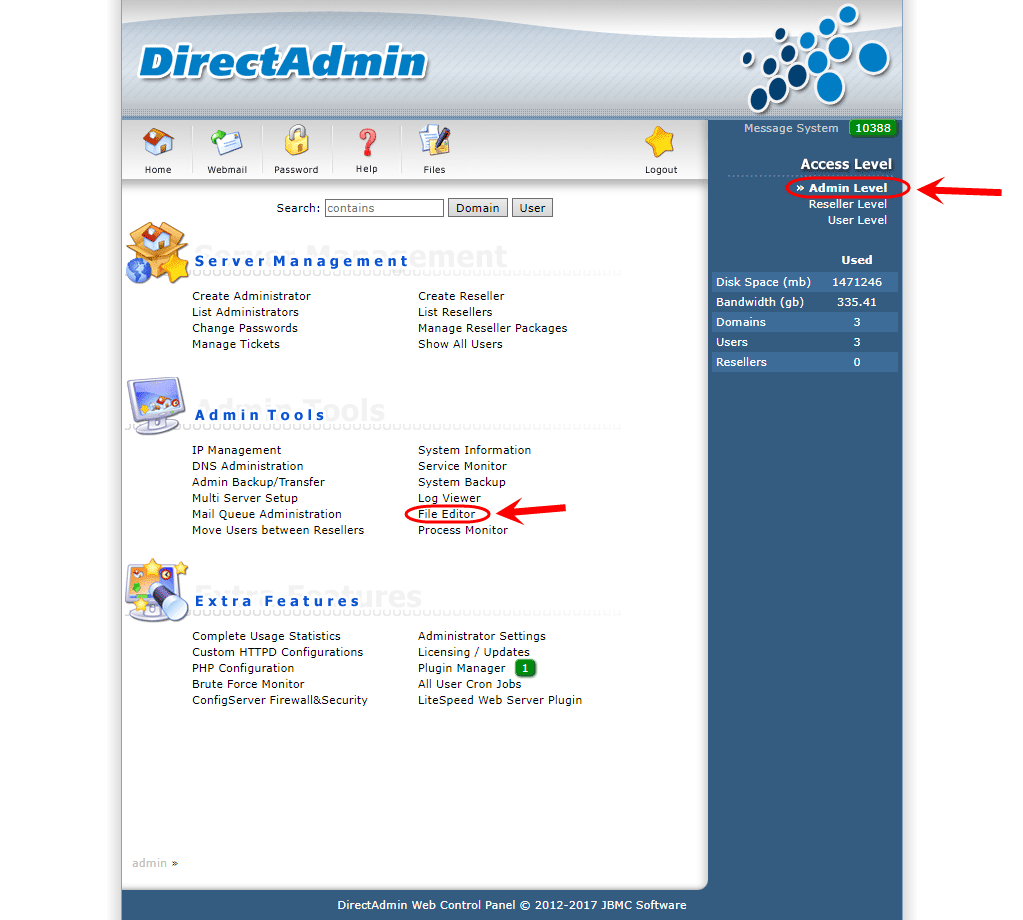The width and height of the screenshot is (1023, 920).
Task: Open ConfigServer Firewall&Security
Action: click(280, 700)
